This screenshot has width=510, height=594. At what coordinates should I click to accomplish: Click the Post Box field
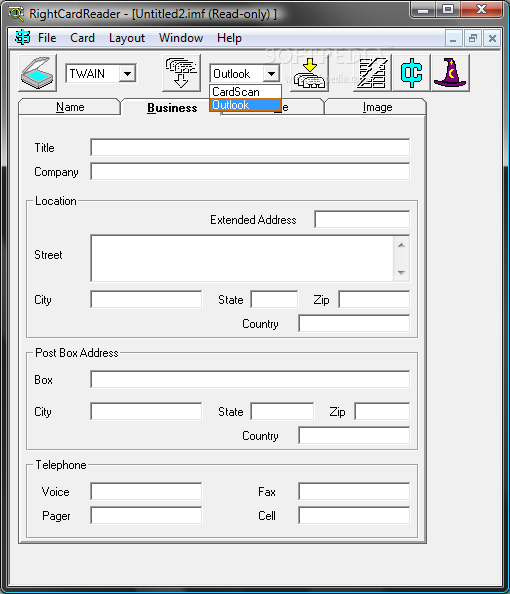point(250,379)
